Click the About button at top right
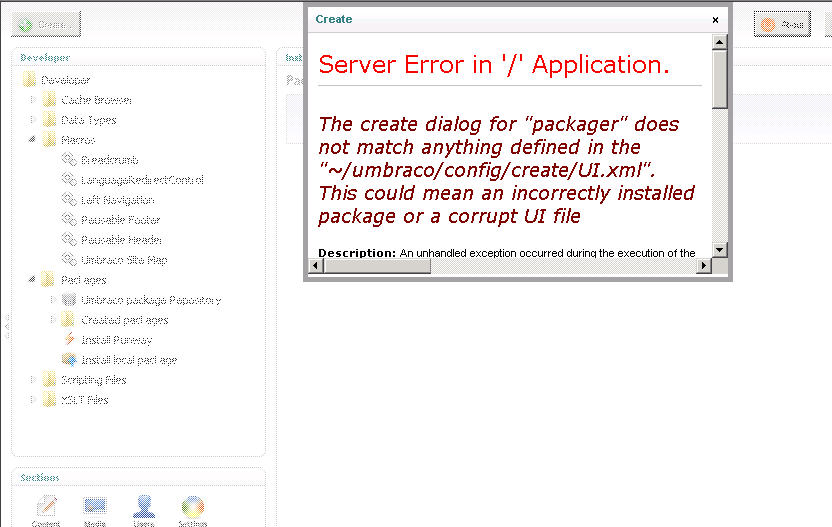Viewport: 832px width, 527px height. tap(782, 24)
